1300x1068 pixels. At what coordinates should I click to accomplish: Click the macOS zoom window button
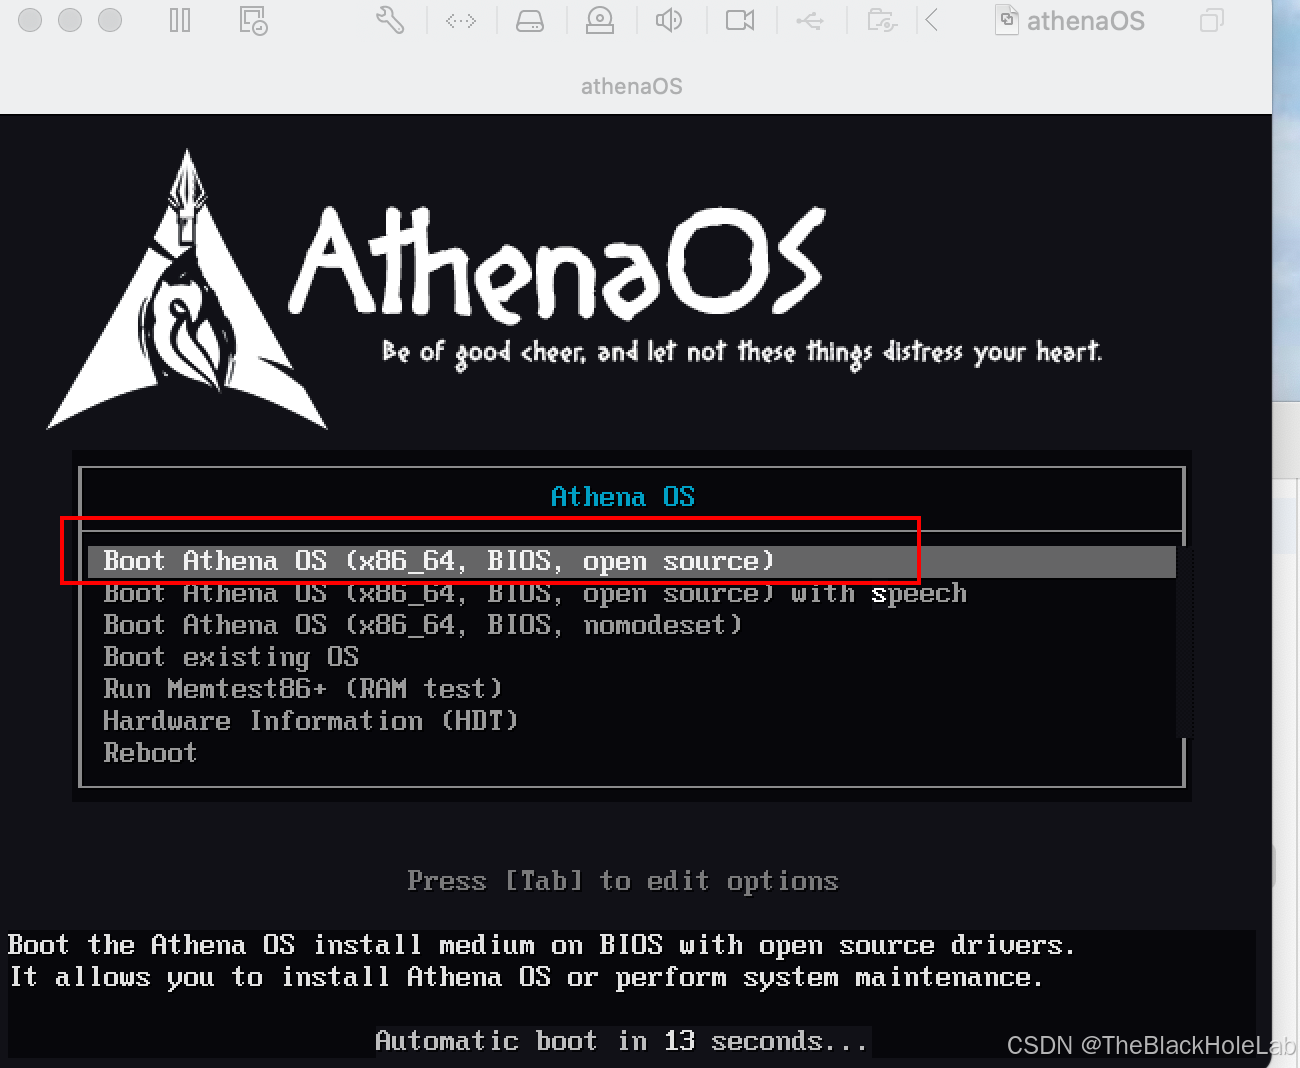pyautogui.click(x=110, y=20)
